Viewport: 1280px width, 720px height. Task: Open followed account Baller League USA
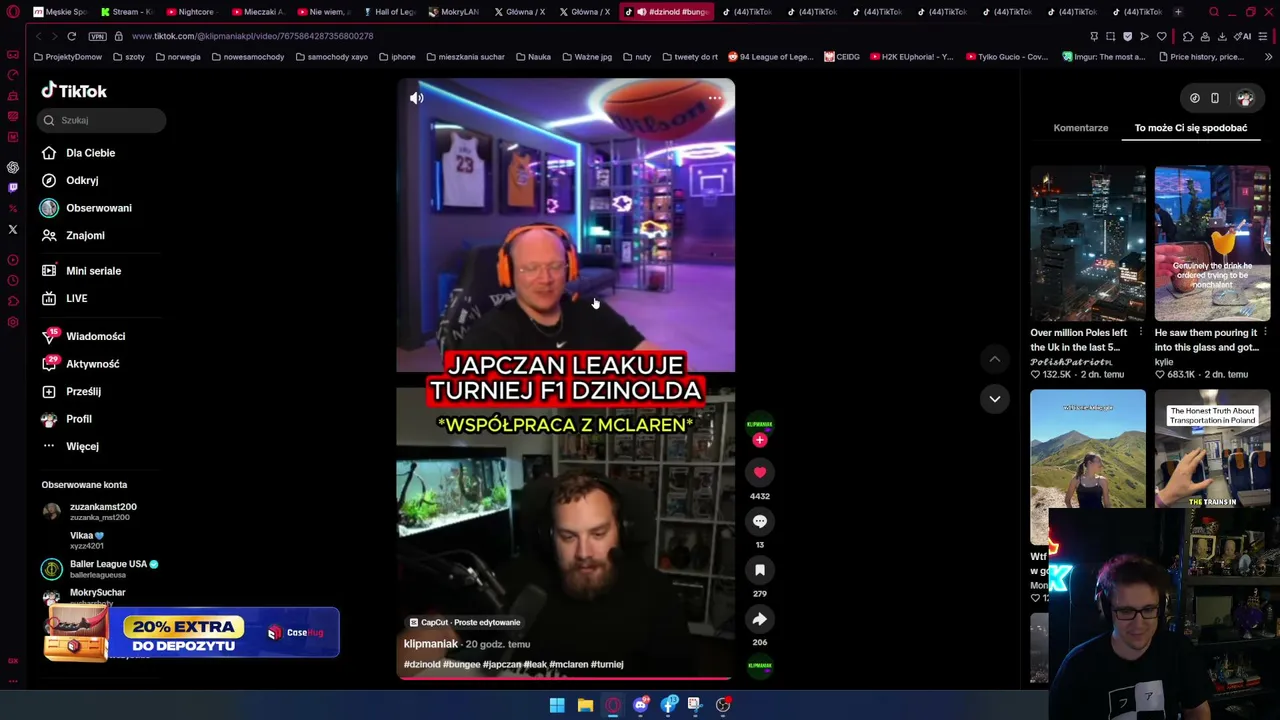pos(100,568)
